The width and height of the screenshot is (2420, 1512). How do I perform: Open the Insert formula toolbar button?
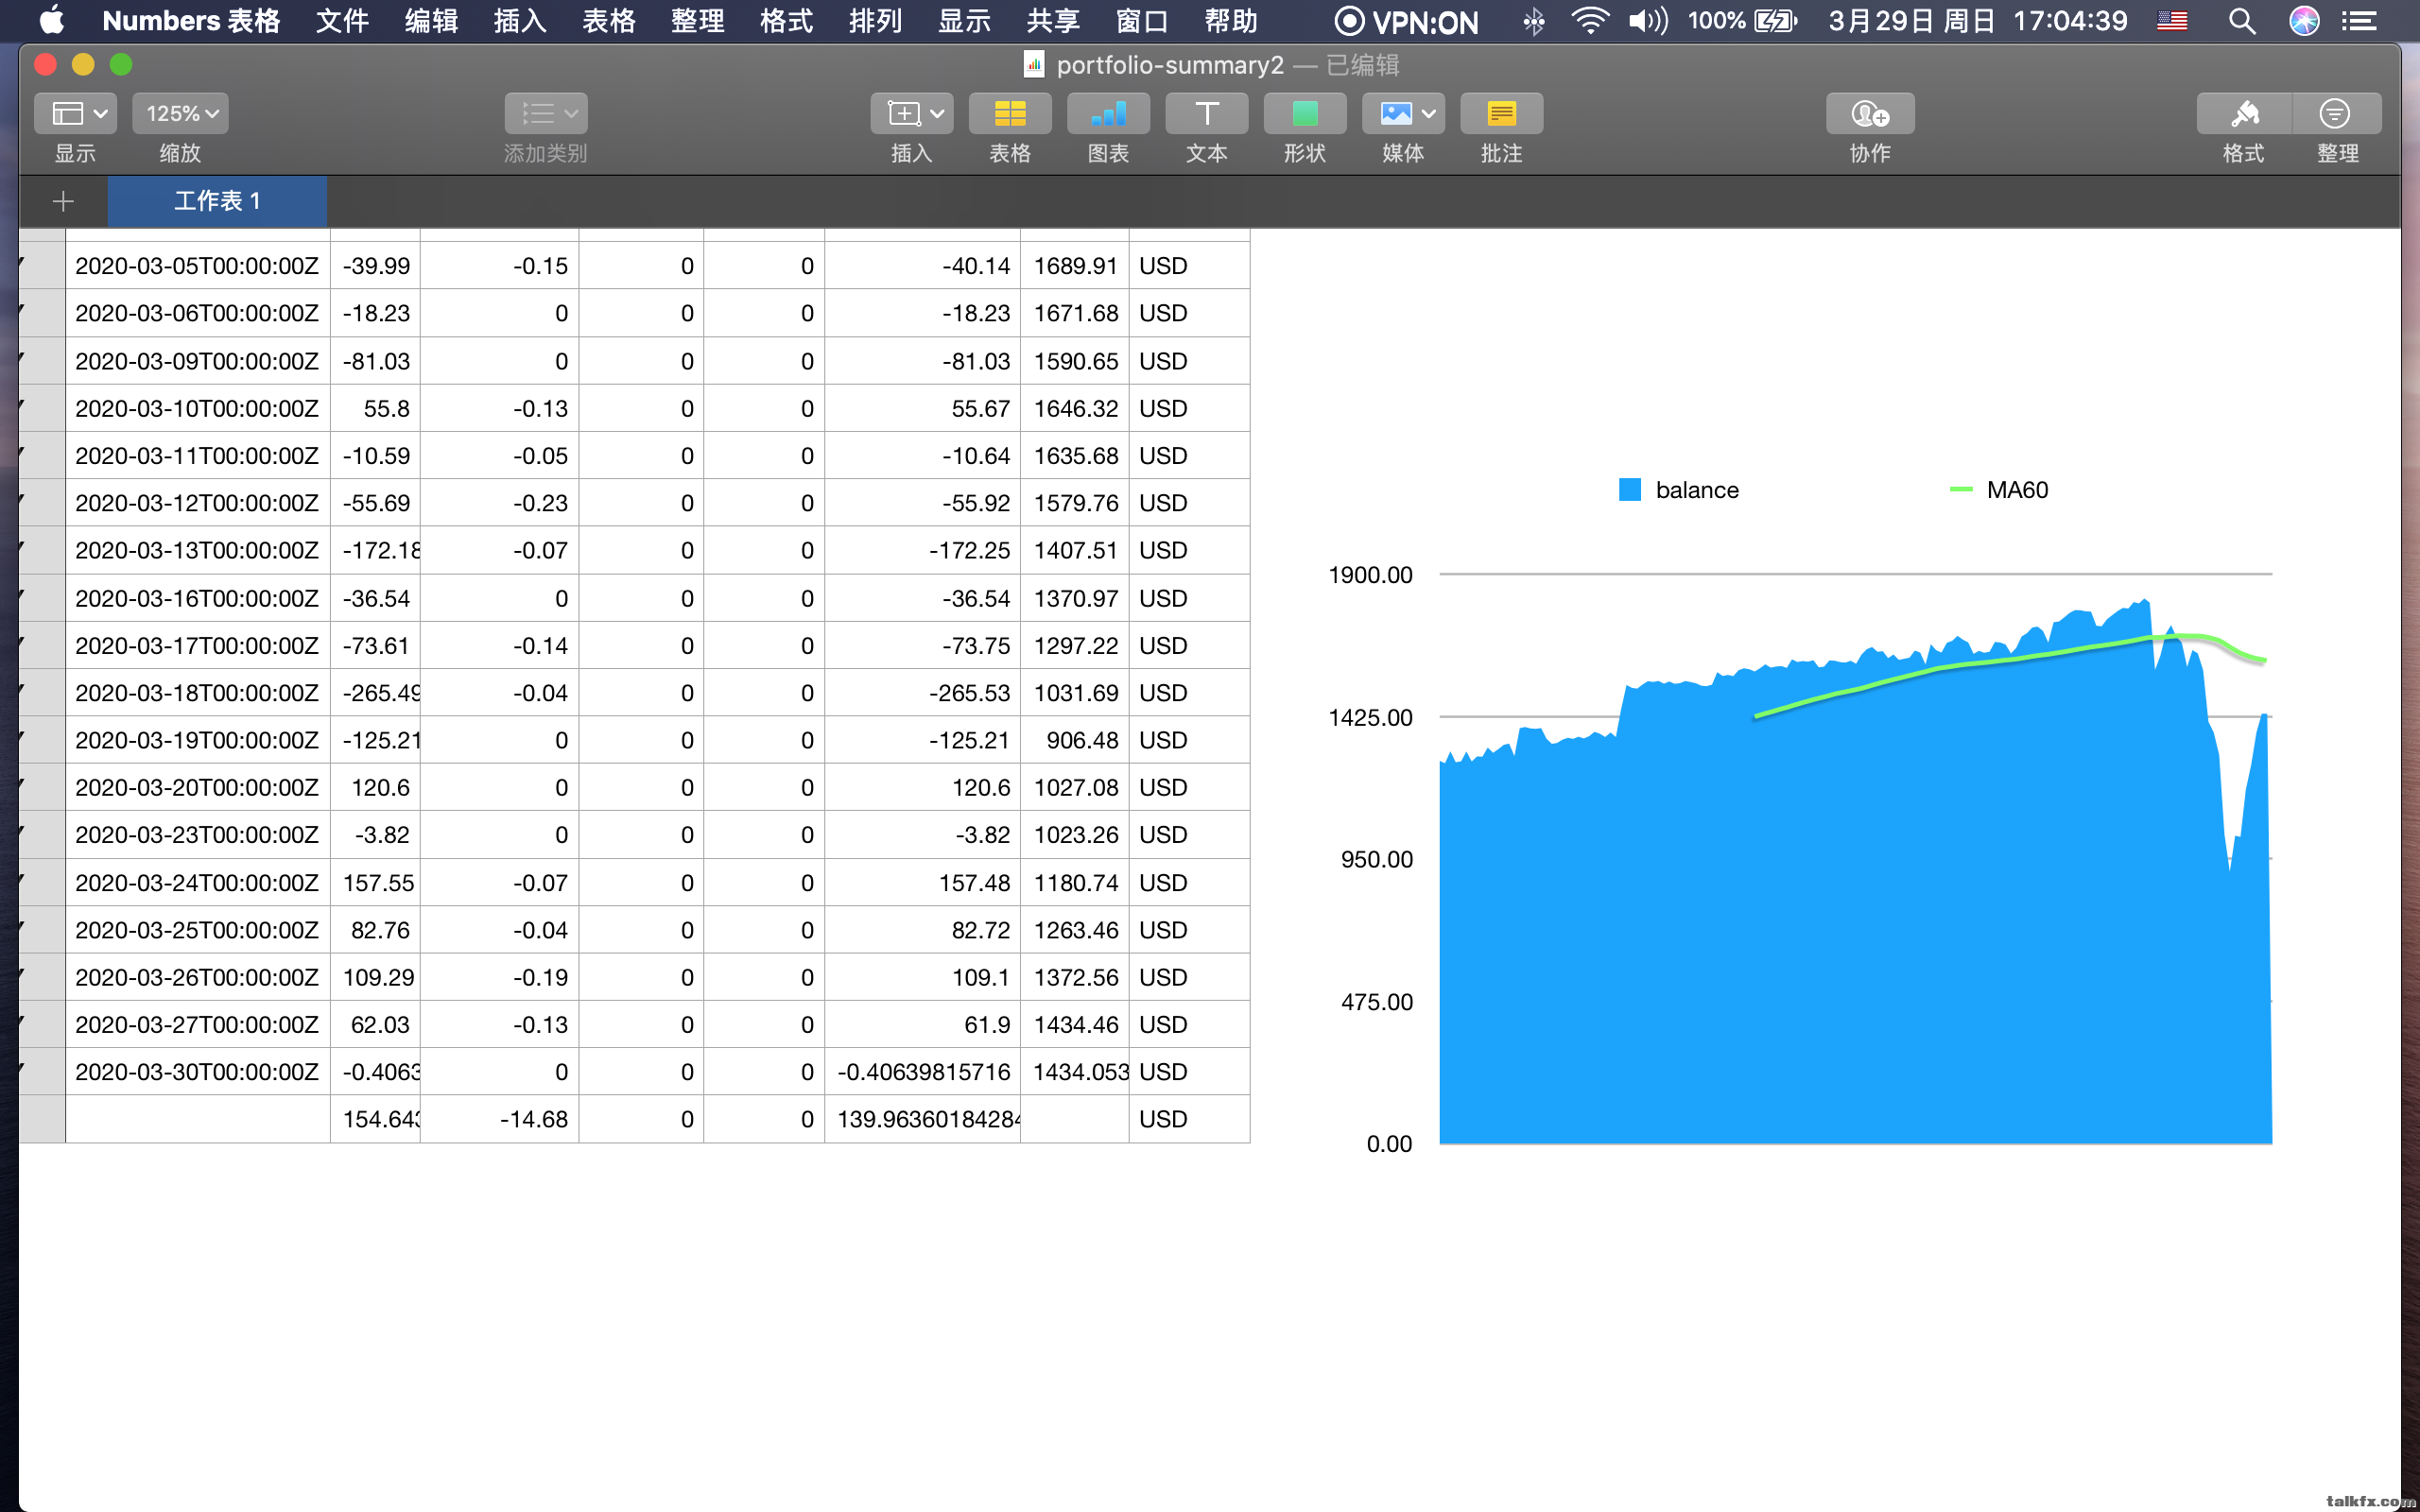pyautogui.click(x=911, y=114)
